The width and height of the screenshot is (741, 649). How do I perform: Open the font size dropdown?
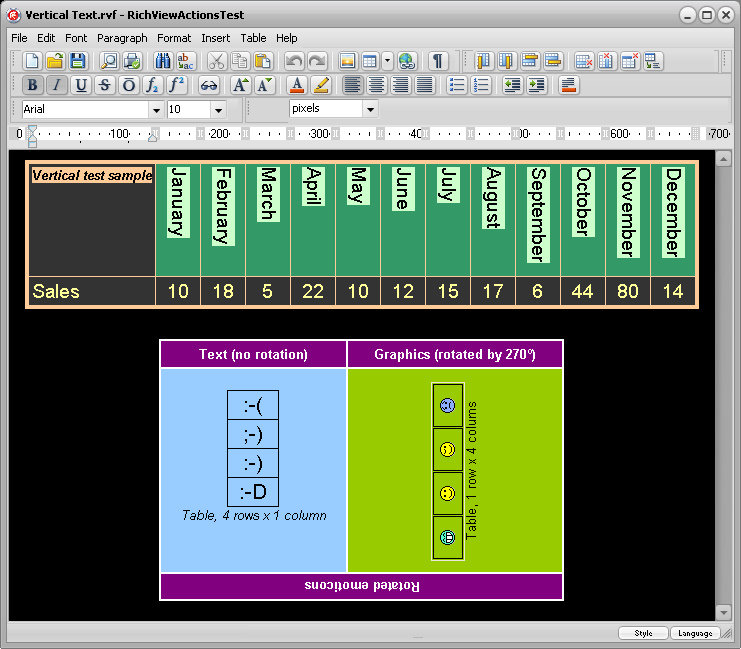coord(218,109)
